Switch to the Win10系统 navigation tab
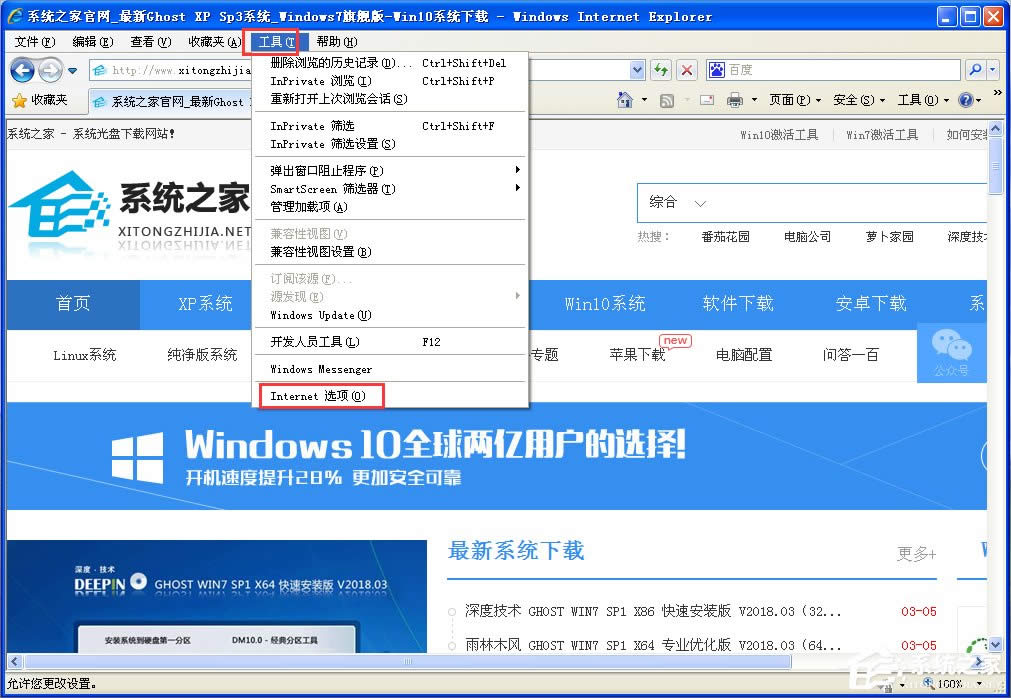 pyautogui.click(x=604, y=303)
